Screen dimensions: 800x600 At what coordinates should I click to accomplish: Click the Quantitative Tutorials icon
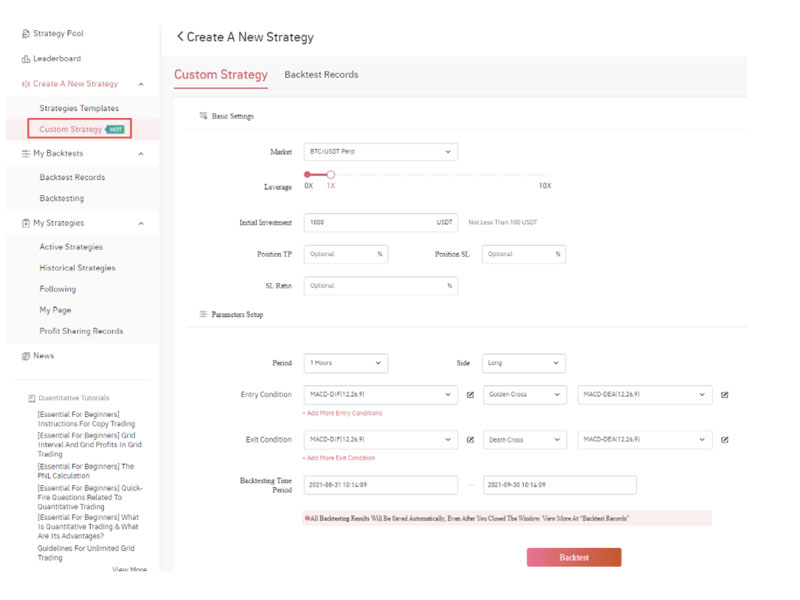(x=32, y=398)
